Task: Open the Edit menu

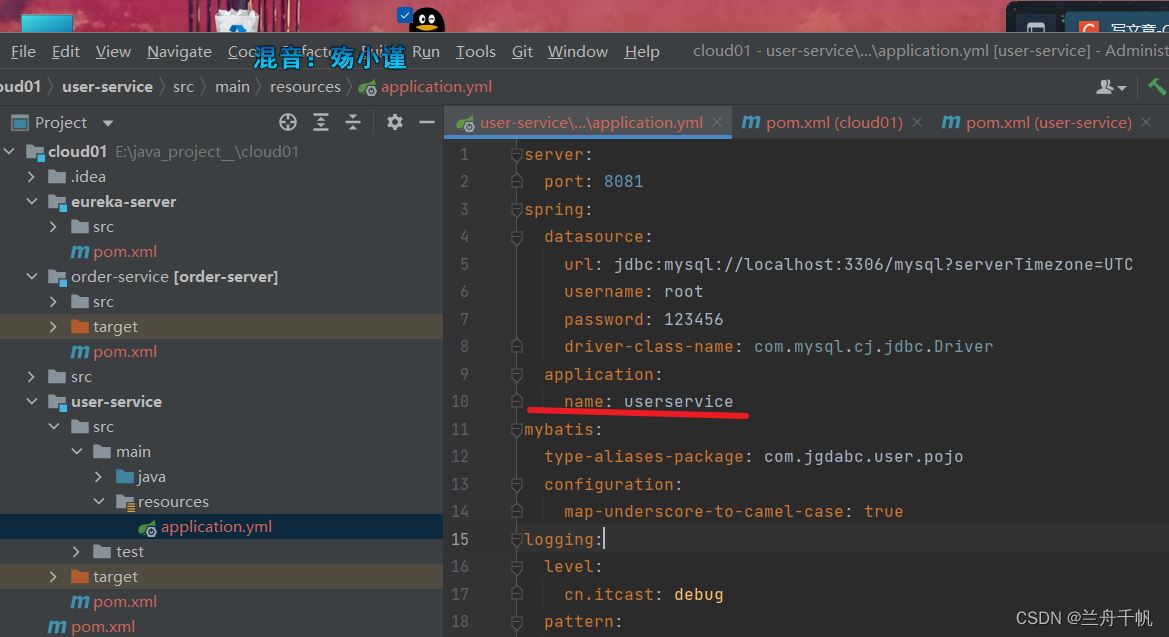Action: point(66,51)
